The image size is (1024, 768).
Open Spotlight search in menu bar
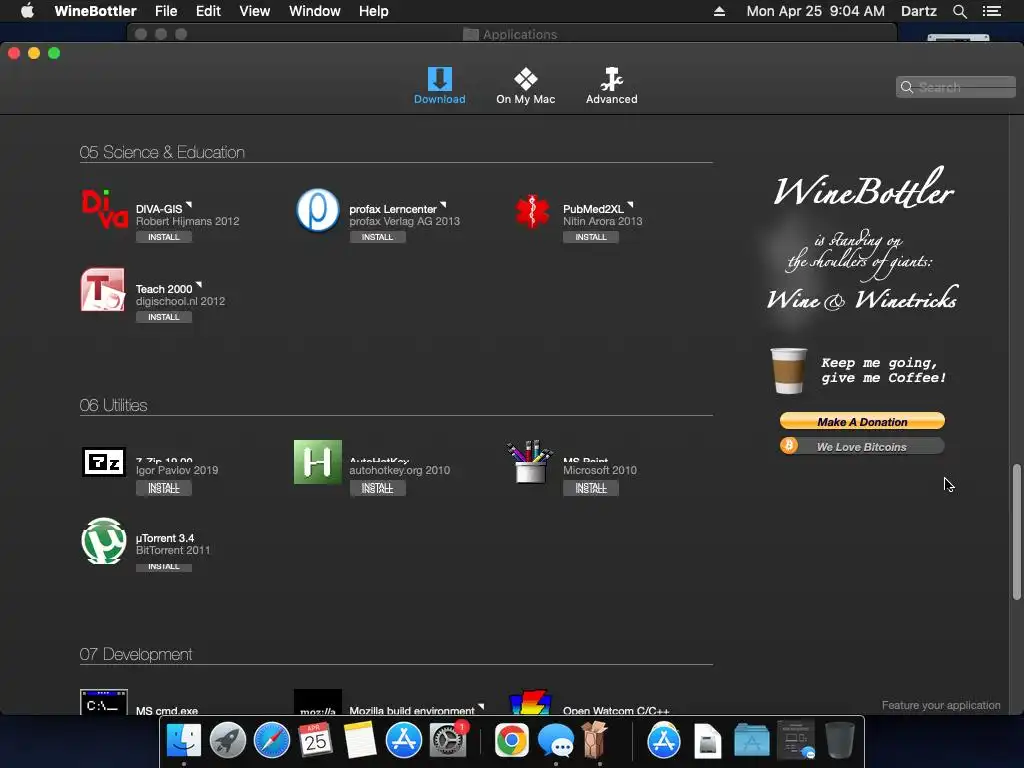[x=959, y=11]
